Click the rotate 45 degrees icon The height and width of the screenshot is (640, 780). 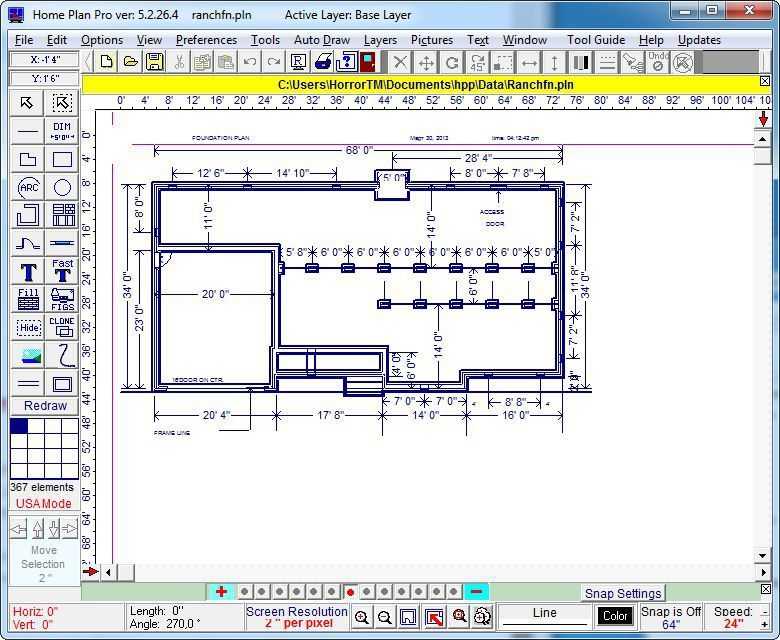(478, 63)
